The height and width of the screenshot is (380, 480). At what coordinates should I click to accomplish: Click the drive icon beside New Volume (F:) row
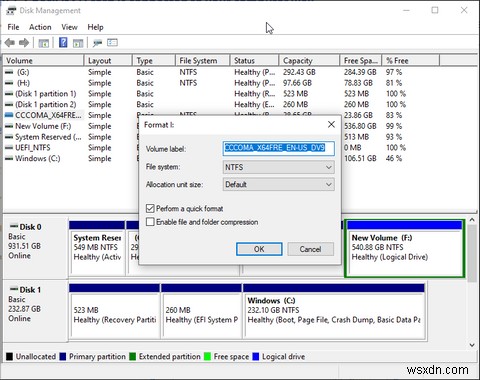pos(9,126)
